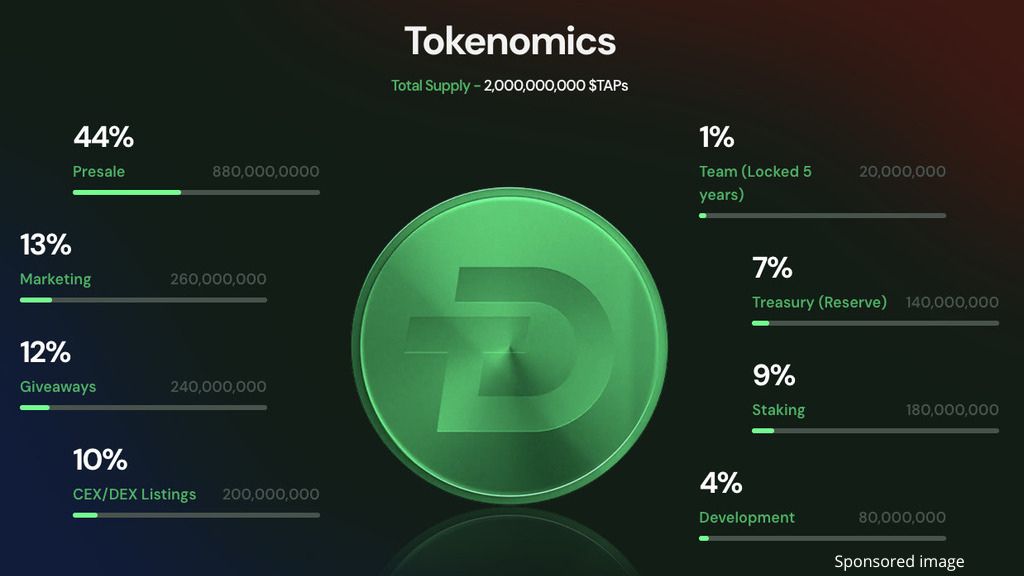The height and width of the screenshot is (576, 1024).
Task: Click the Marketing progress bar
Action: [143, 300]
